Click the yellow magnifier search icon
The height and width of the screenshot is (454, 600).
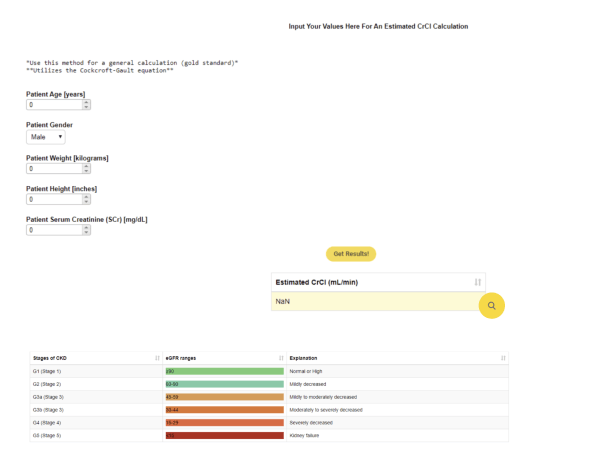(x=491, y=305)
